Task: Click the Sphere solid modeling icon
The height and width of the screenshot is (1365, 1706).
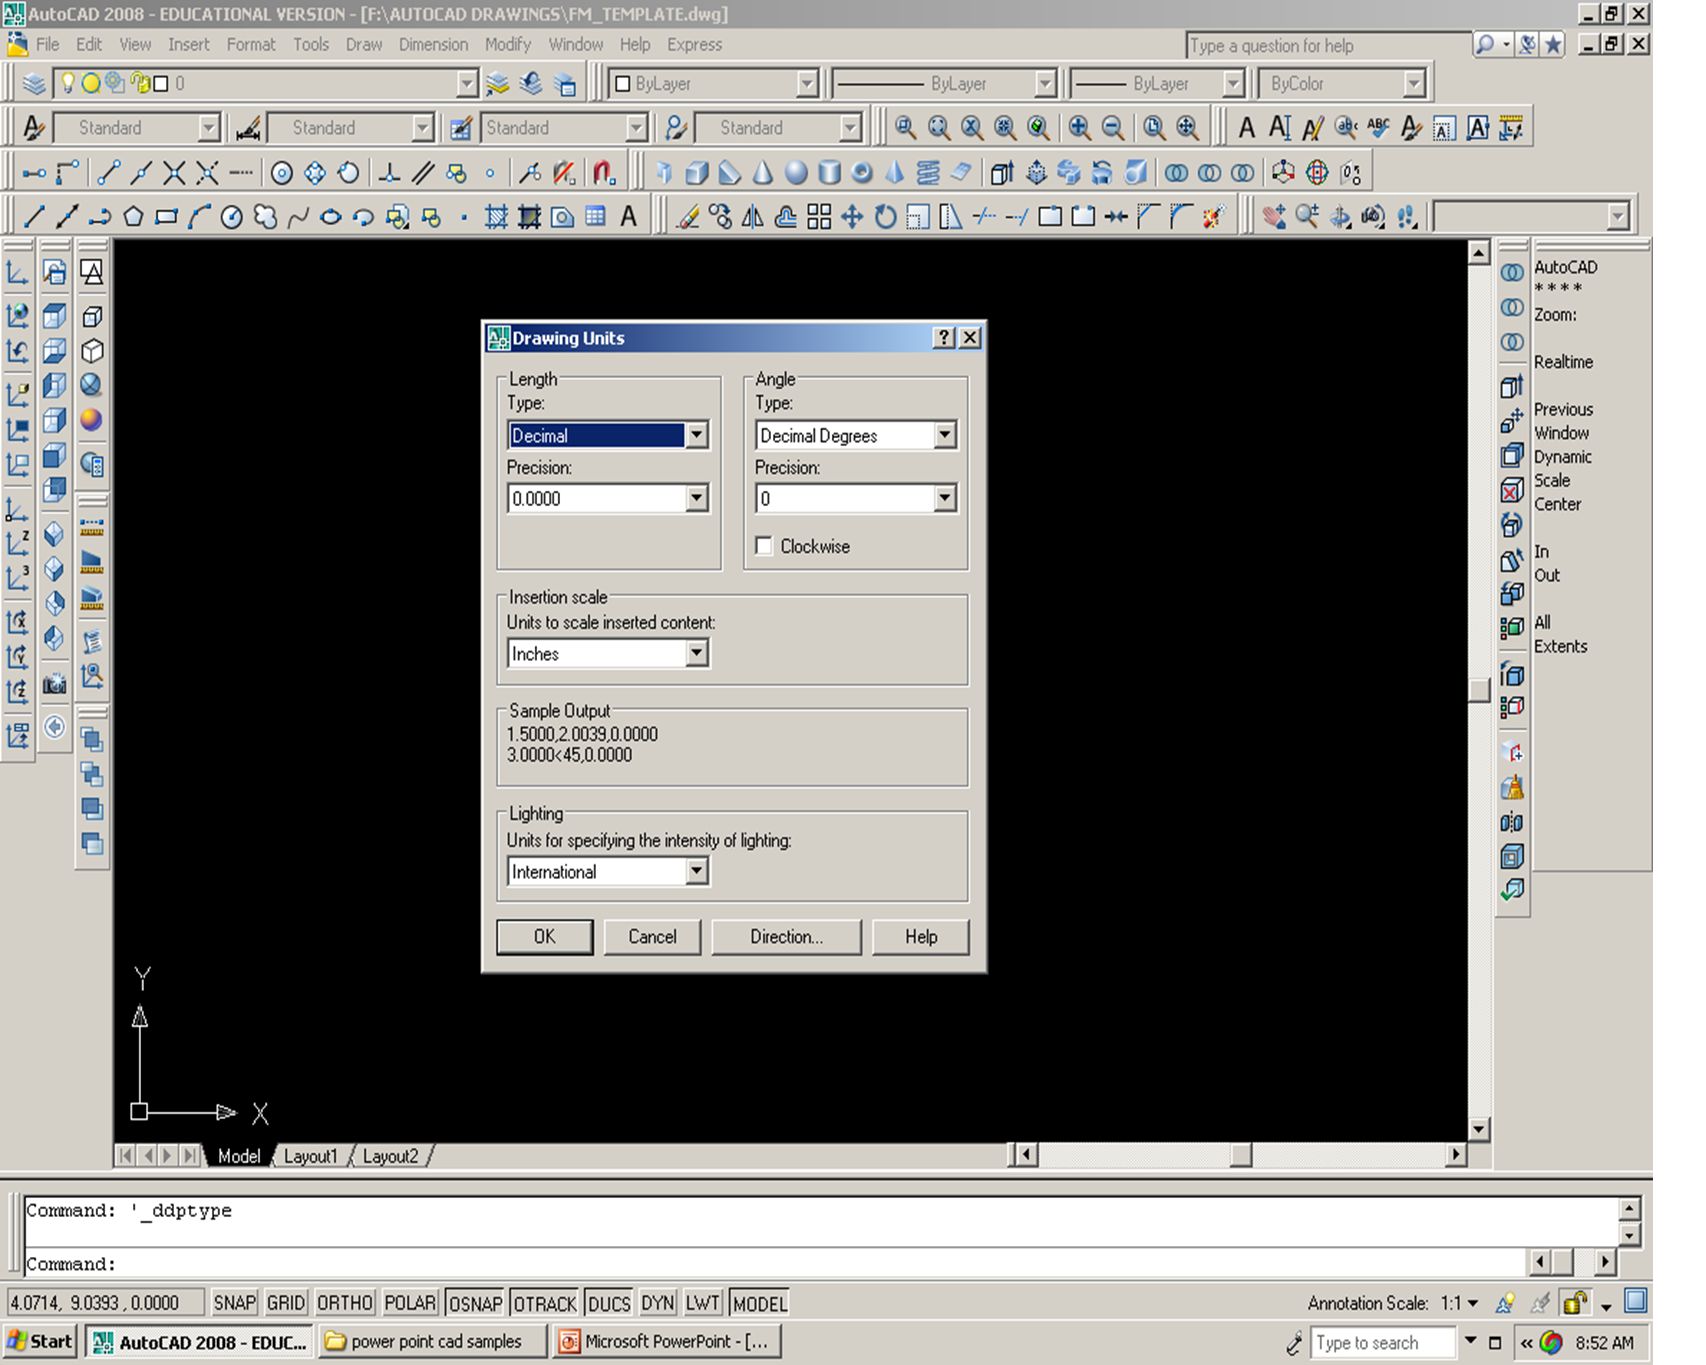Action: (796, 173)
